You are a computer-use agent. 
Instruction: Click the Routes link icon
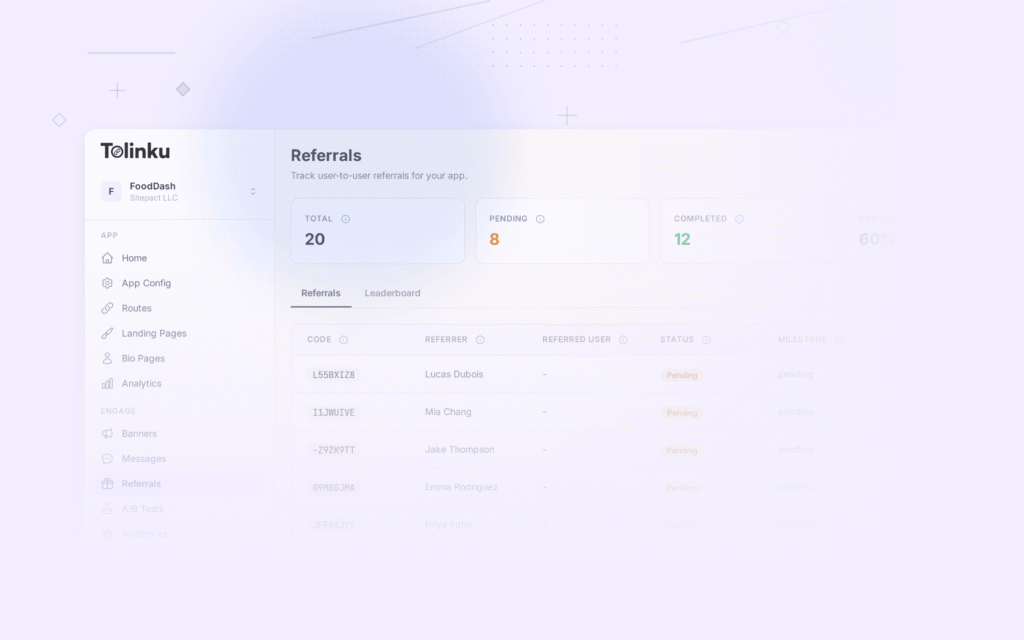[107, 308]
